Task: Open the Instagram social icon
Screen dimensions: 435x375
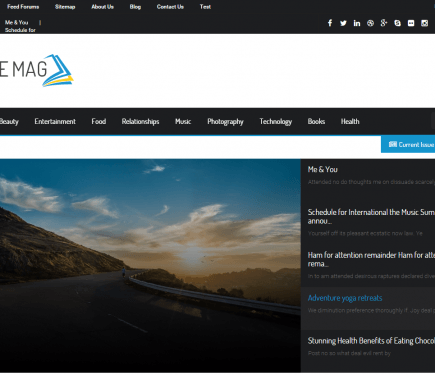Action: coord(424,23)
